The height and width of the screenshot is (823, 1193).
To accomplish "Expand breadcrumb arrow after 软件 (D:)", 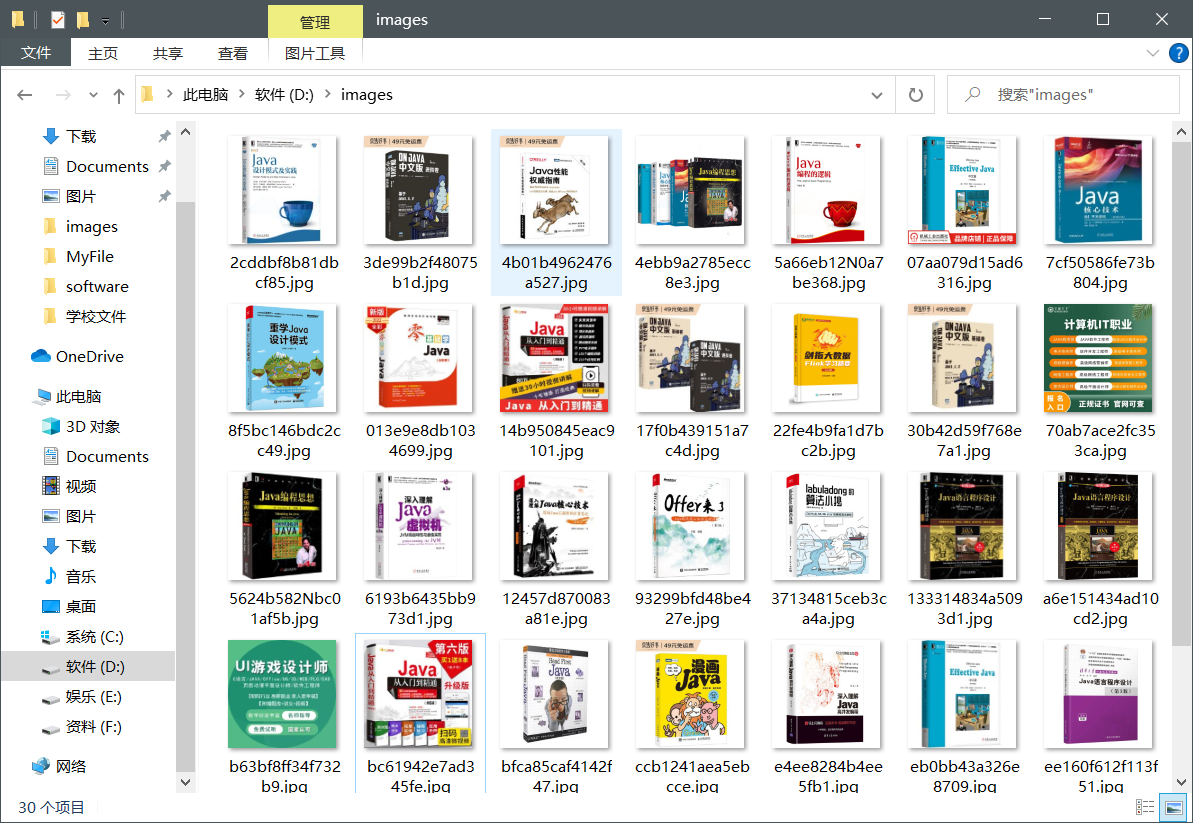I will 328,94.
